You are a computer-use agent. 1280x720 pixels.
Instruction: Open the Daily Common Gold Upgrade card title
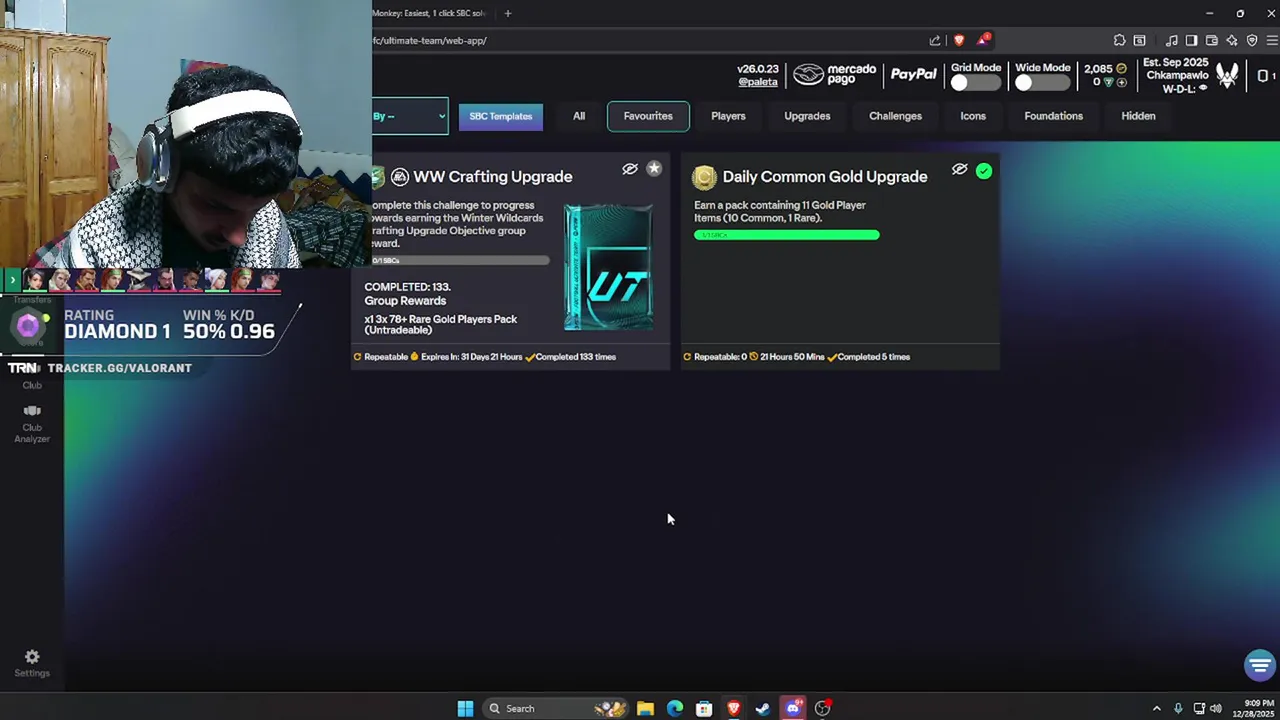(825, 177)
